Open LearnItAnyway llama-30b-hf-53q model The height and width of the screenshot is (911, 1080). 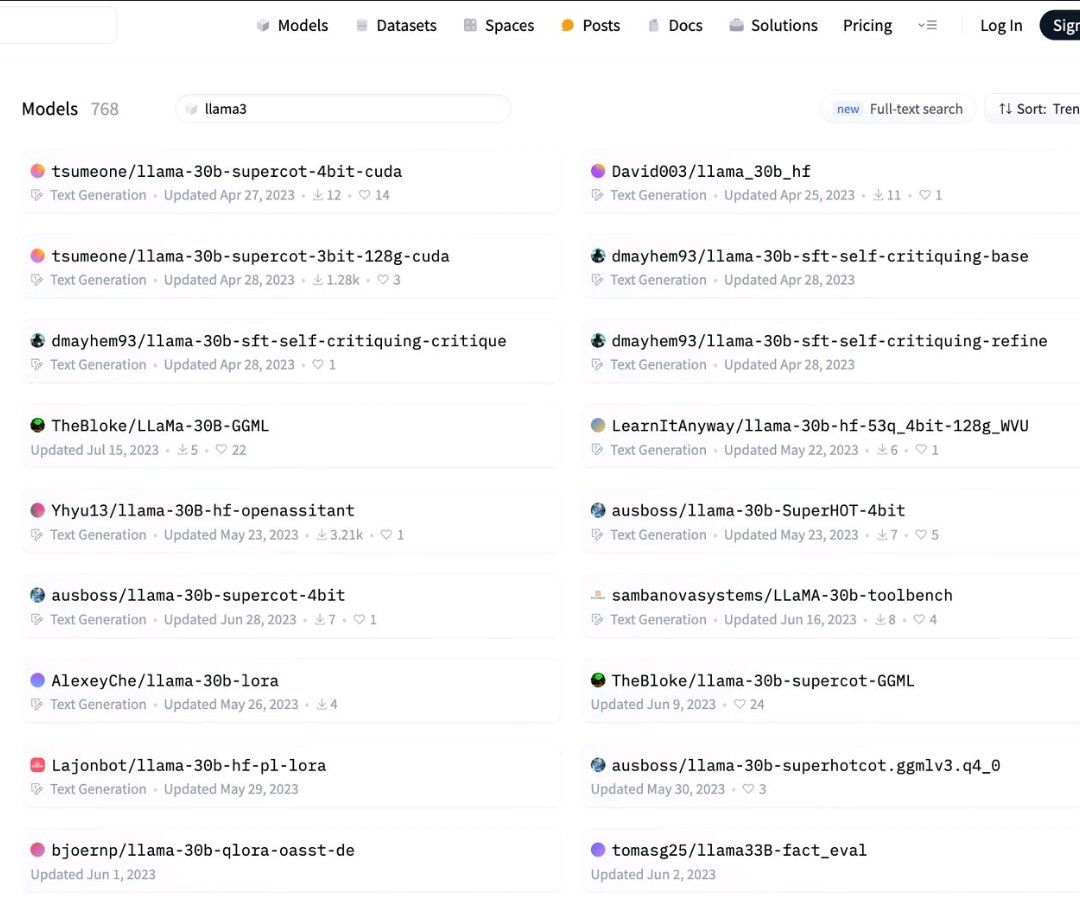click(x=831, y=437)
